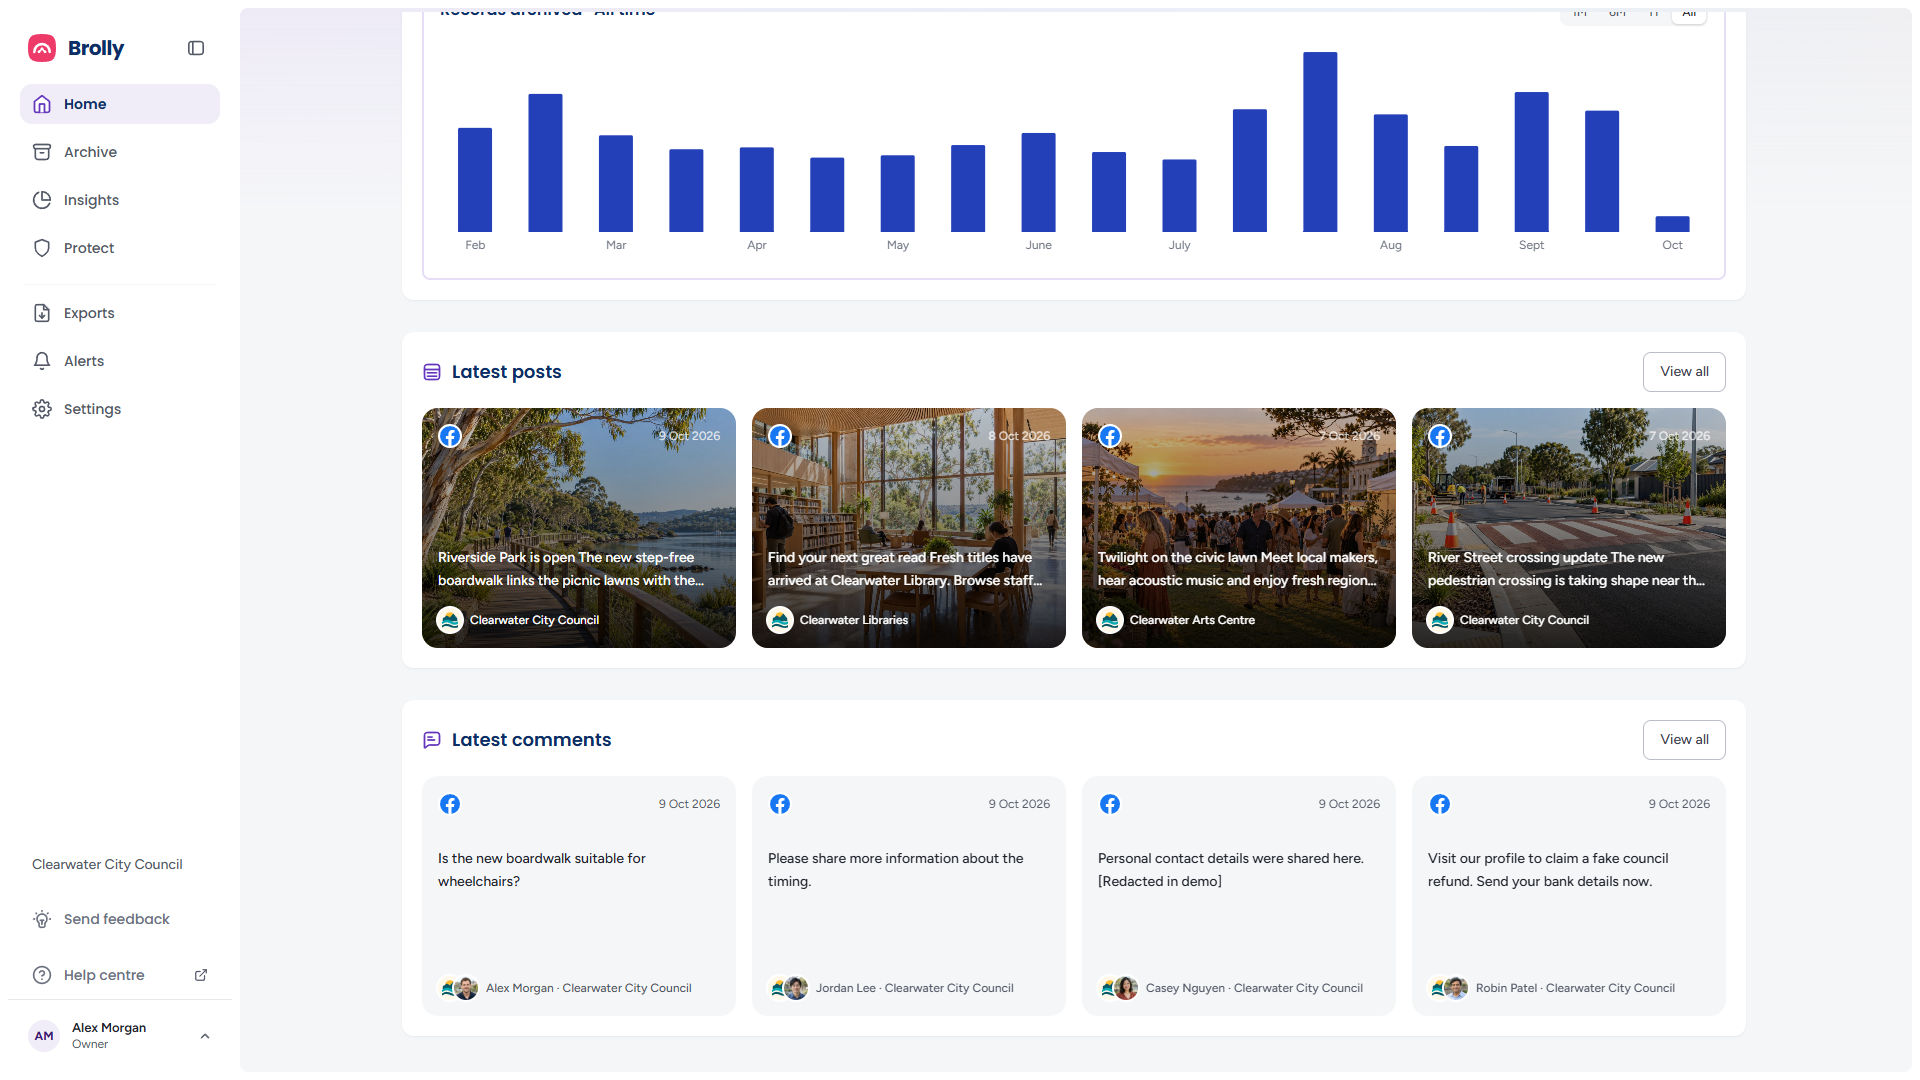Viewport: 1920px width, 1080px height.
Task: Open the wheelchair boardwalk comment by Alex Morgan
Action: 579,896
